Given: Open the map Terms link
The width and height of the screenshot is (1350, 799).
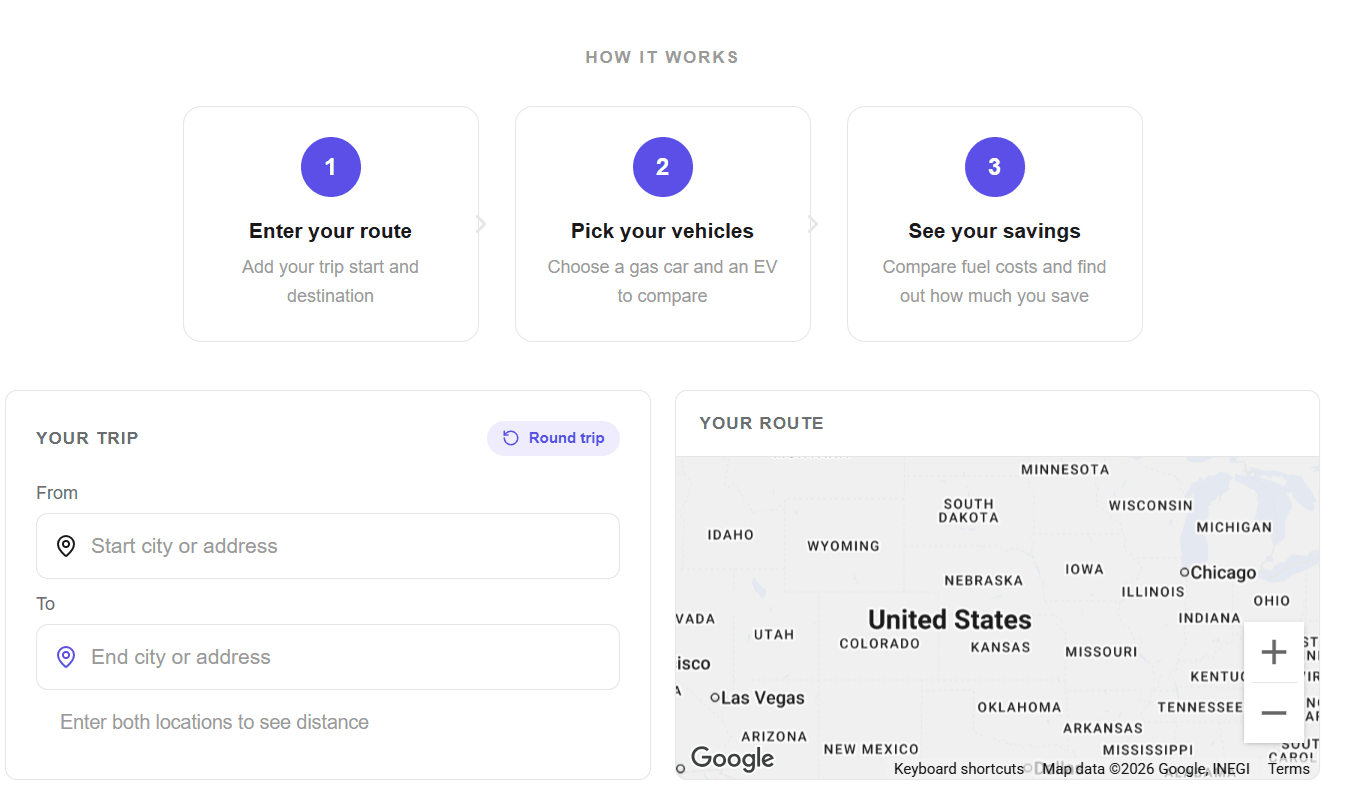Looking at the screenshot, I should click(1289, 769).
